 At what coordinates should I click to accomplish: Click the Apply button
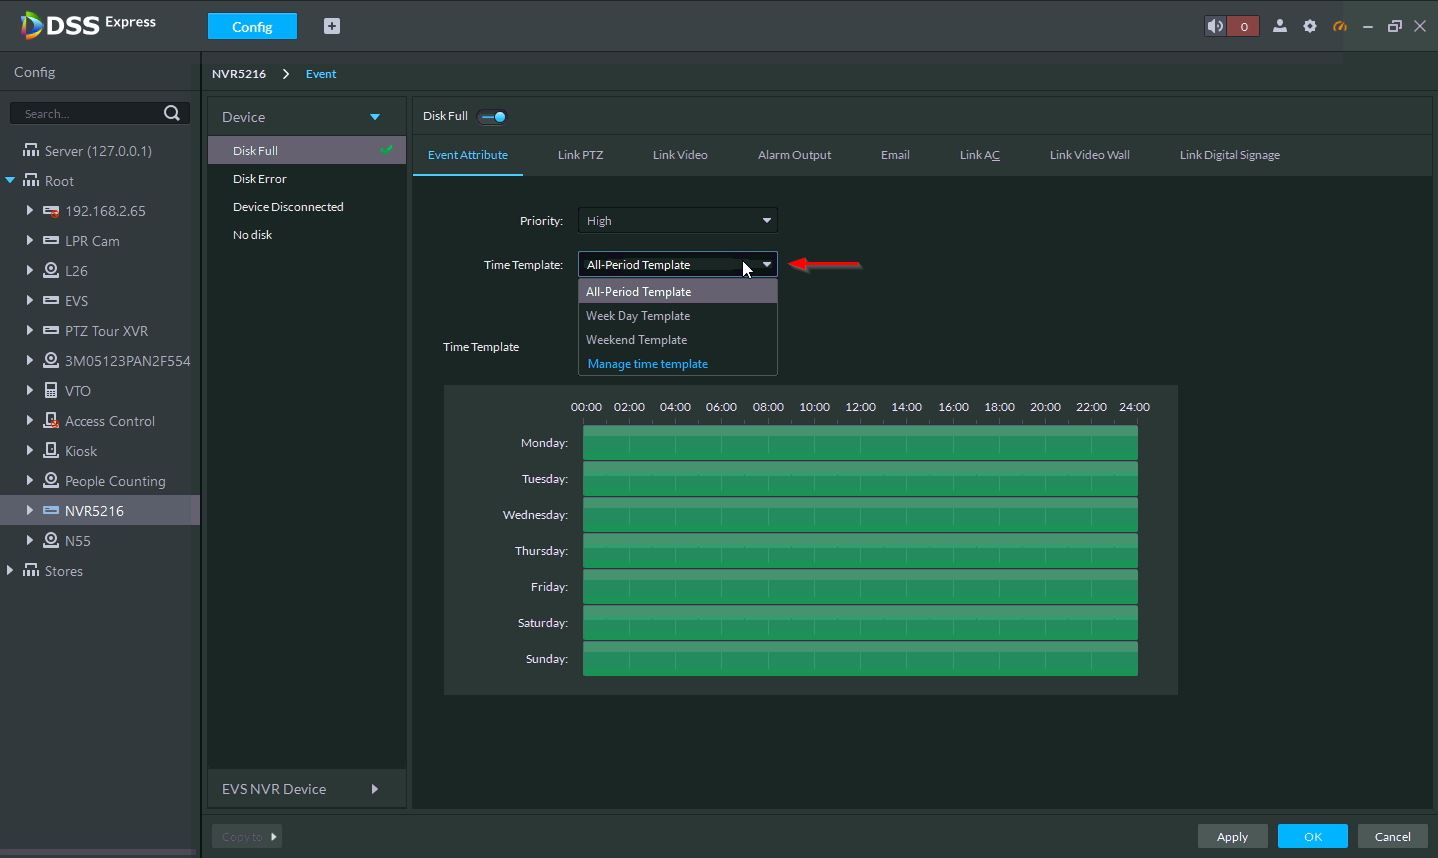[1232, 837]
